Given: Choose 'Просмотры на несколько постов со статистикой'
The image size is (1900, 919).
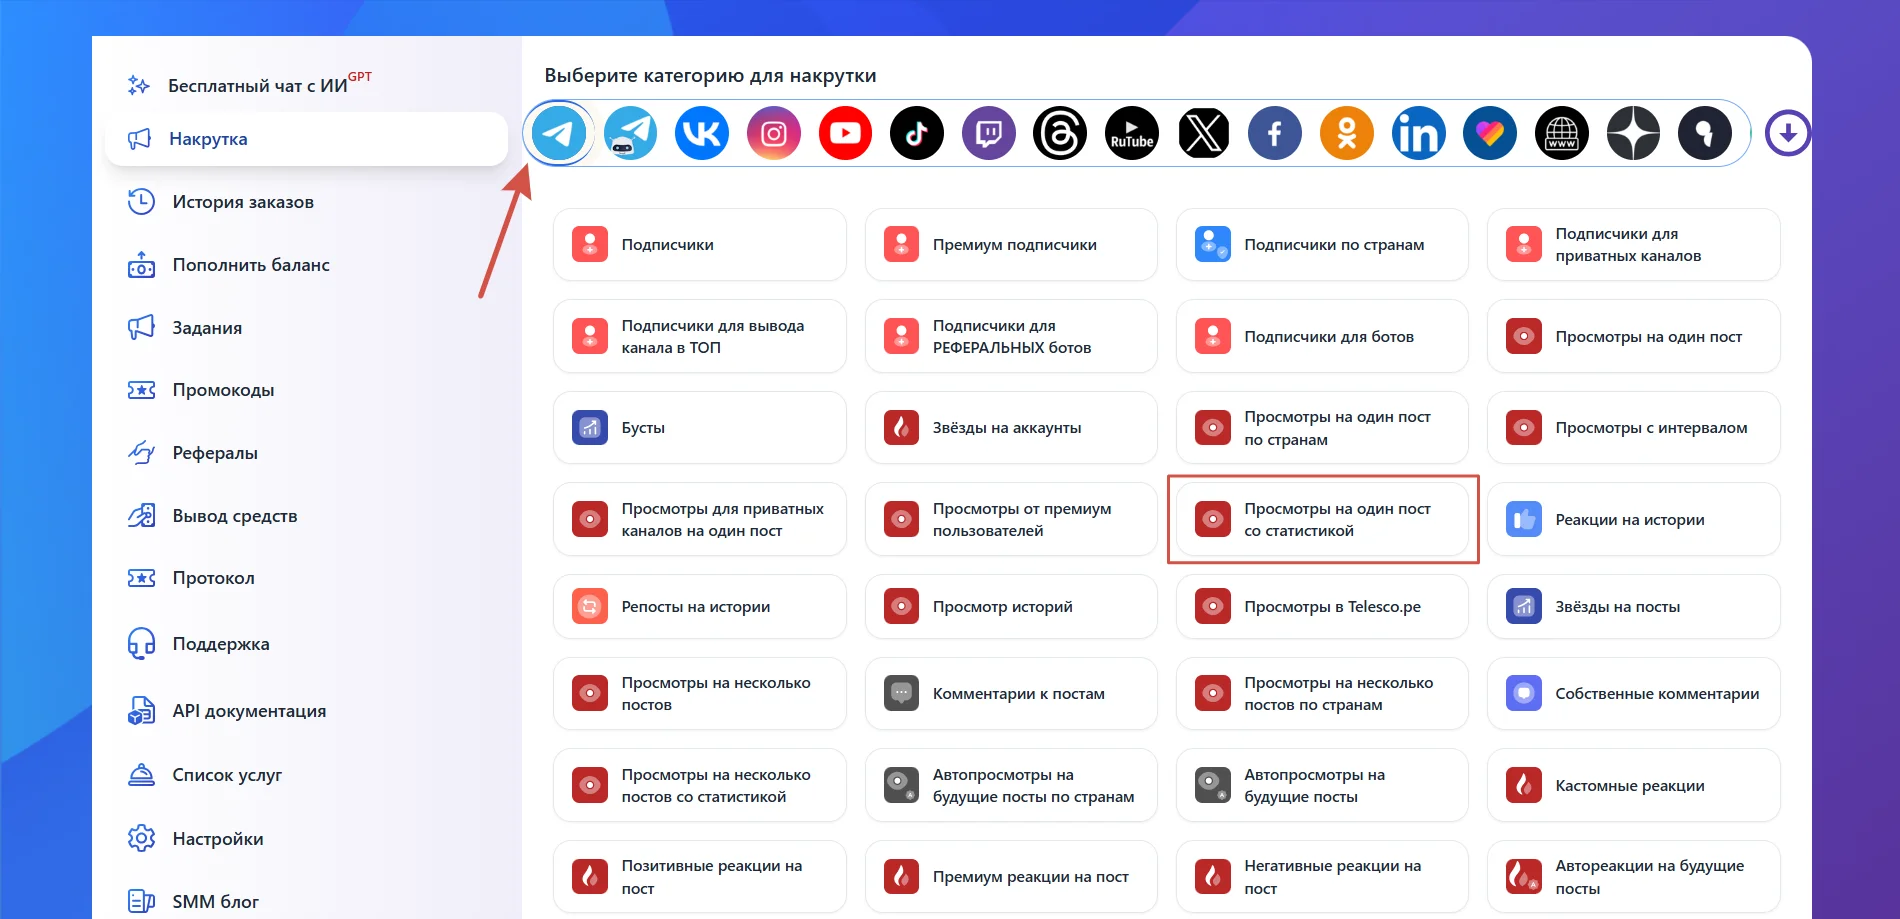Looking at the screenshot, I should (x=700, y=786).
